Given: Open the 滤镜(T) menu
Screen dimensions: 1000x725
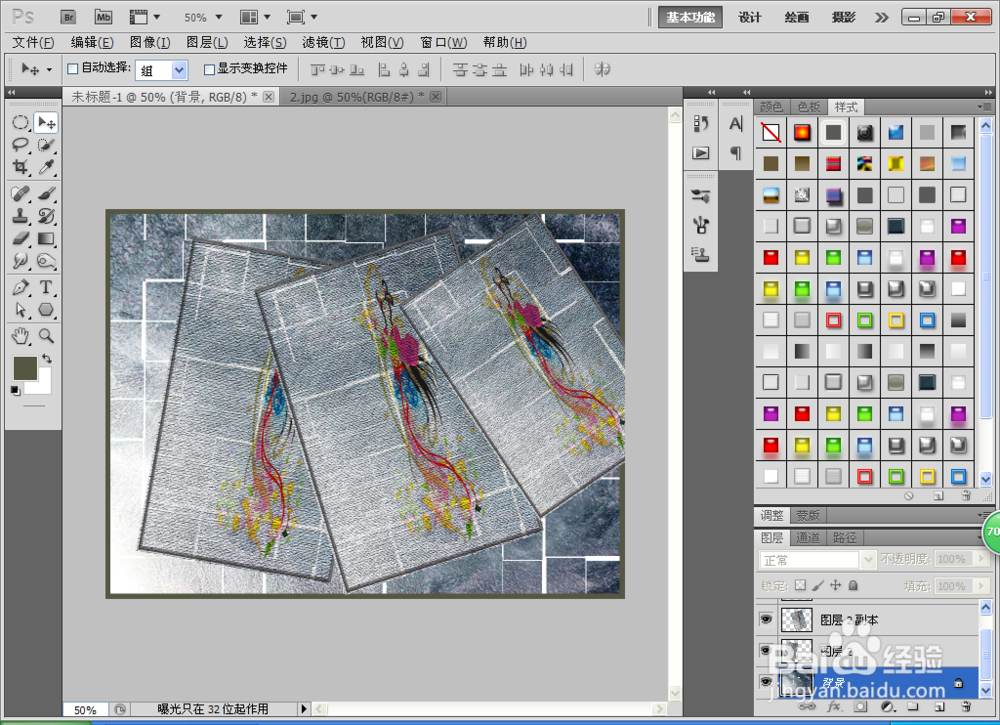Looking at the screenshot, I should point(323,42).
